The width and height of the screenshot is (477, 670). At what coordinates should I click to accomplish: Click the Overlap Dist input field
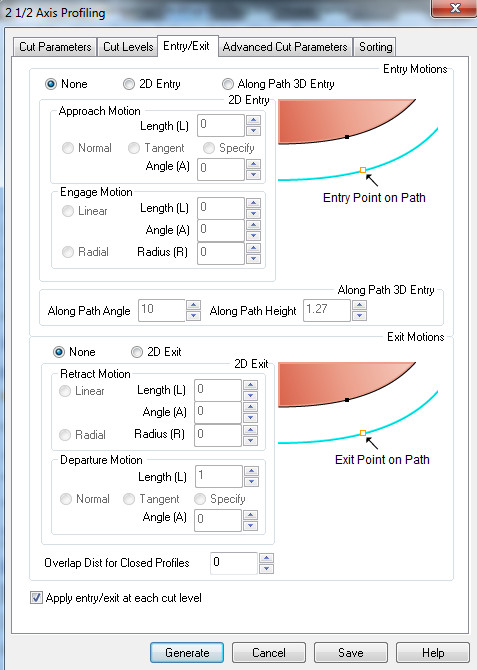point(234,563)
